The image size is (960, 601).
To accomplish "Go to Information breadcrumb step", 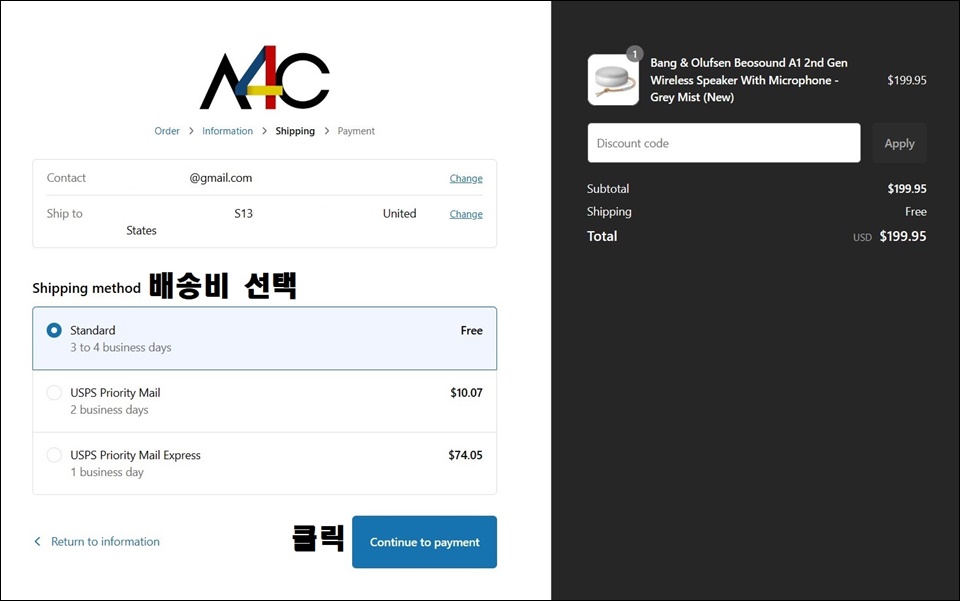I will coord(227,131).
